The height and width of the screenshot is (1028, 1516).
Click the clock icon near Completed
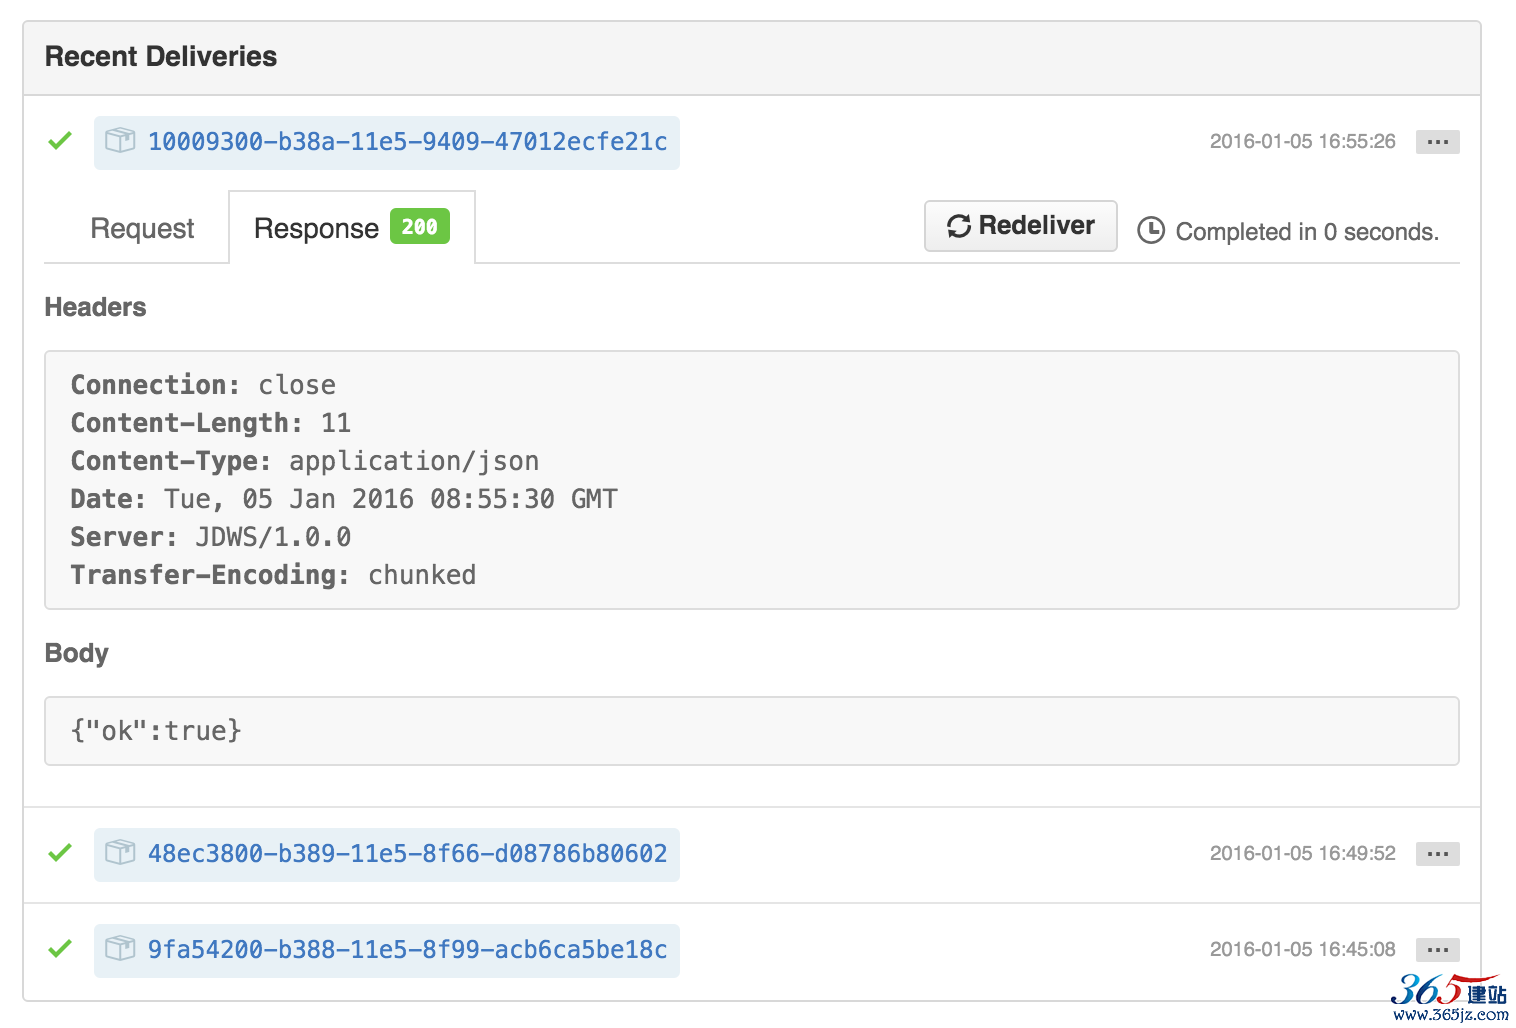click(1151, 231)
